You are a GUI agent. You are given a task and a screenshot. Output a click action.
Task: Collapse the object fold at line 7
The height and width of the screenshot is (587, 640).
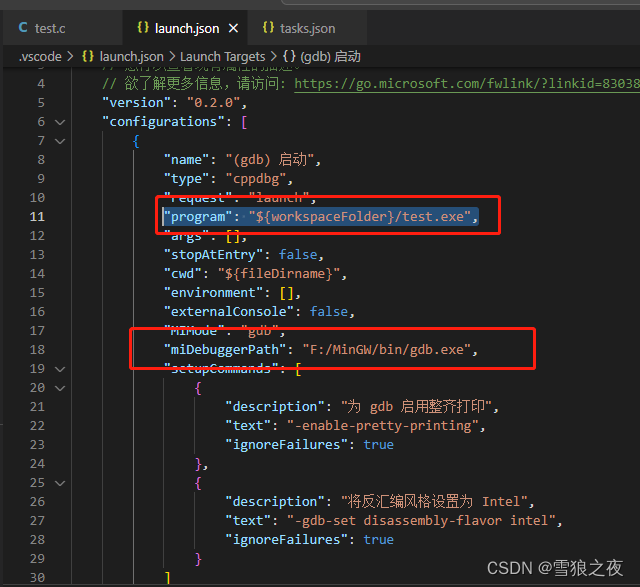[x=60, y=141]
